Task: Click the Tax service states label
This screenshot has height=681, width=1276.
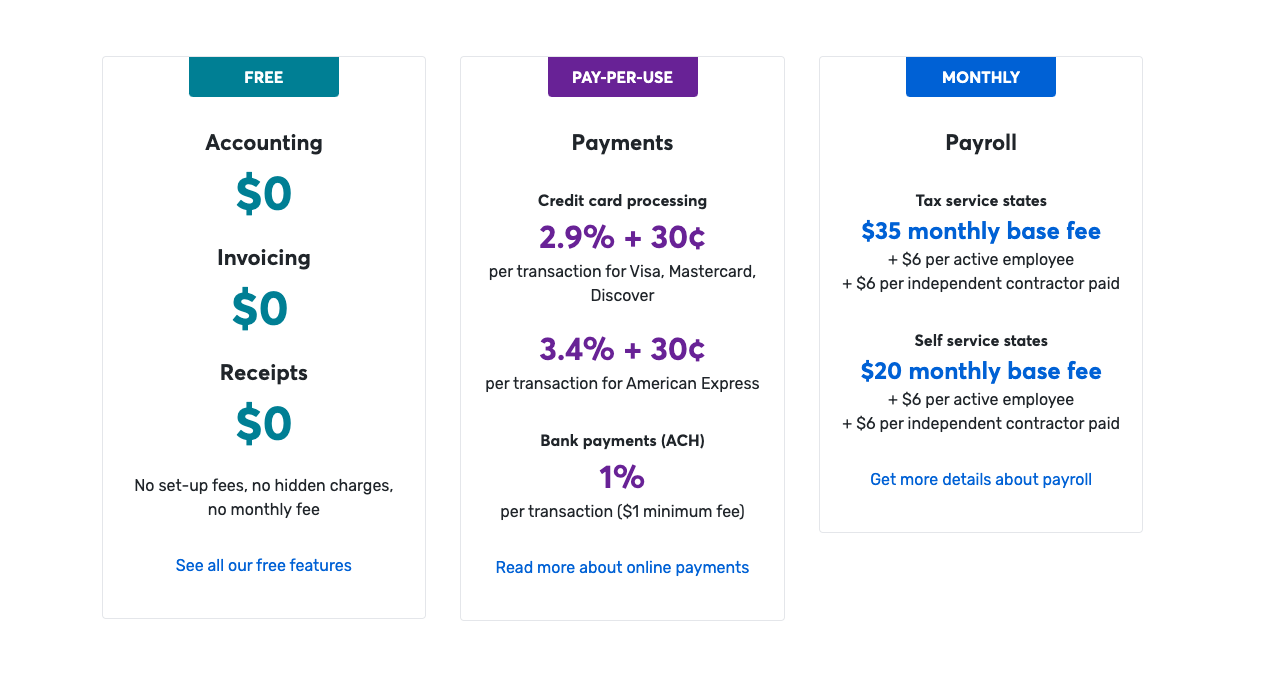Action: point(980,201)
